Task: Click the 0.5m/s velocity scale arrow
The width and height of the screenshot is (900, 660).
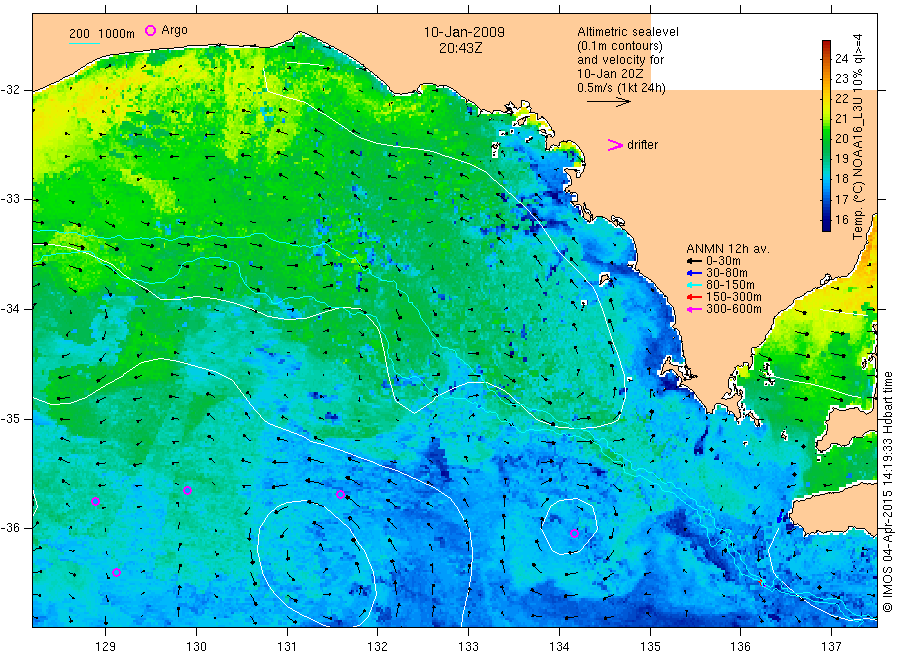Action: click(x=608, y=102)
